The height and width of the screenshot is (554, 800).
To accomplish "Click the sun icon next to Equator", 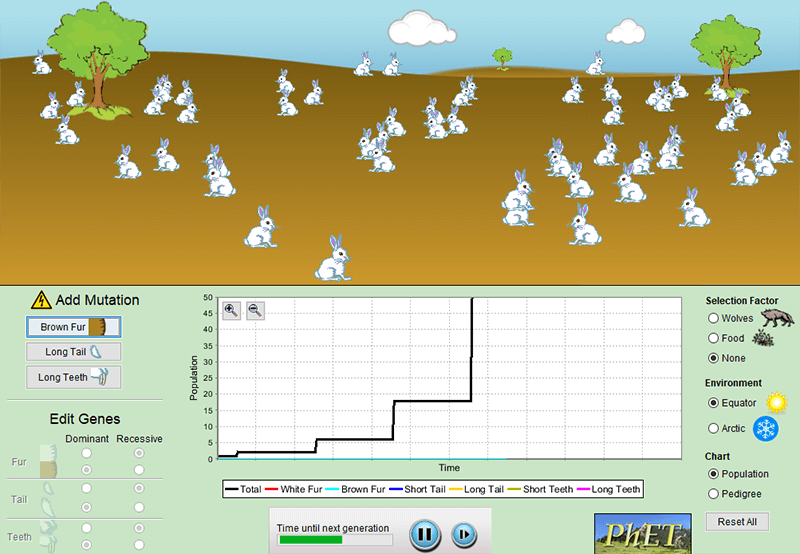I will [x=777, y=403].
